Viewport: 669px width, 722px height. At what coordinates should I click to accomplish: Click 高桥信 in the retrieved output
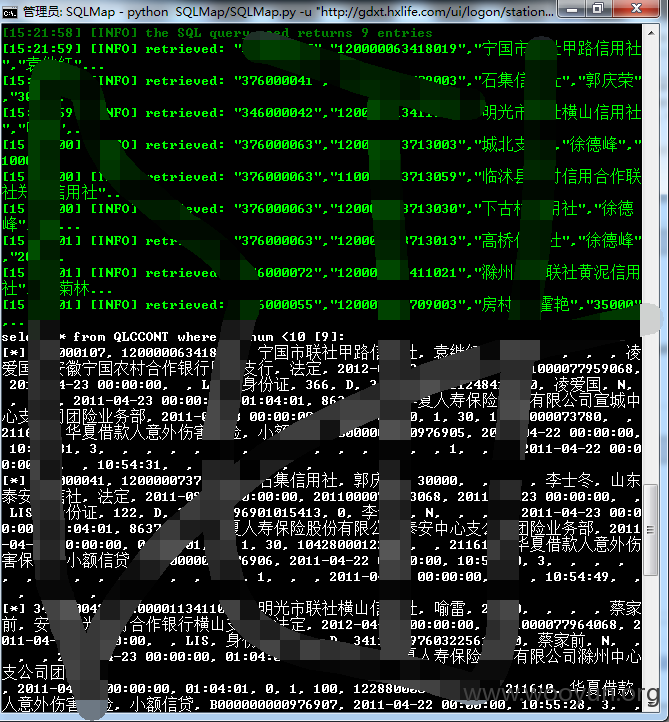click(x=501, y=240)
